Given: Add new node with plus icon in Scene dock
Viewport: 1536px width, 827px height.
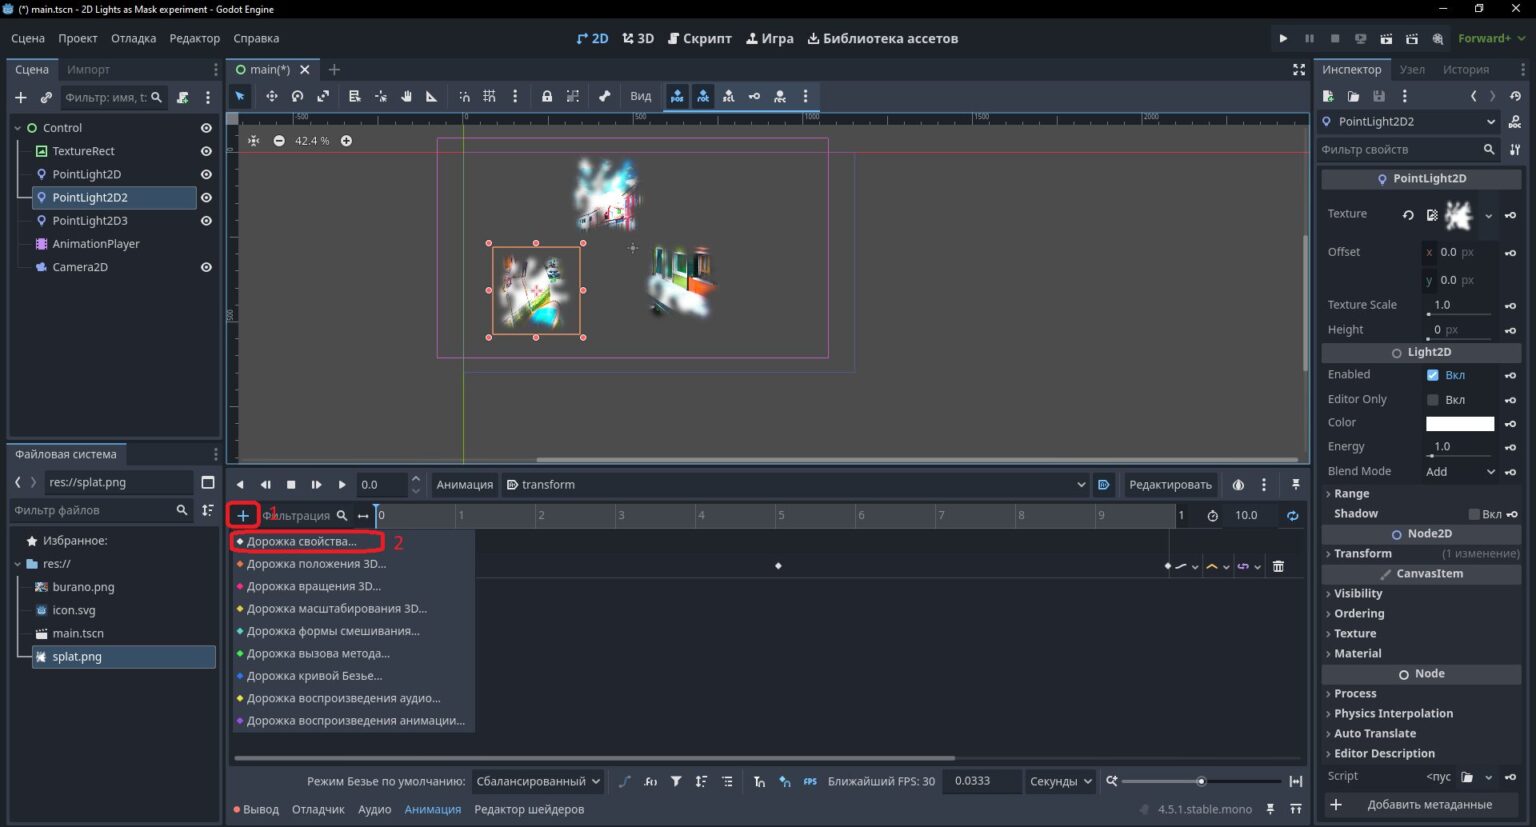Looking at the screenshot, I should point(20,97).
